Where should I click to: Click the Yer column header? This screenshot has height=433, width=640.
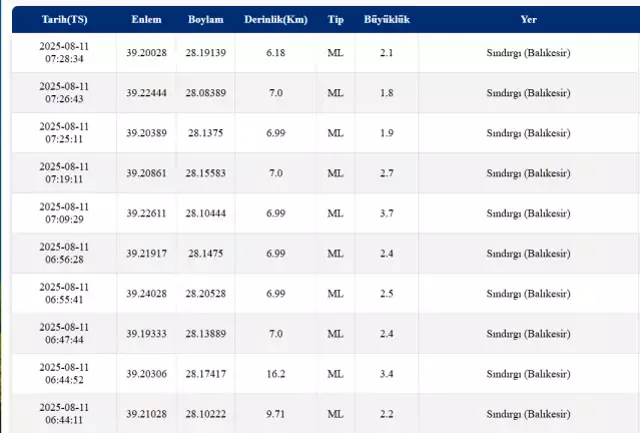(529, 20)
